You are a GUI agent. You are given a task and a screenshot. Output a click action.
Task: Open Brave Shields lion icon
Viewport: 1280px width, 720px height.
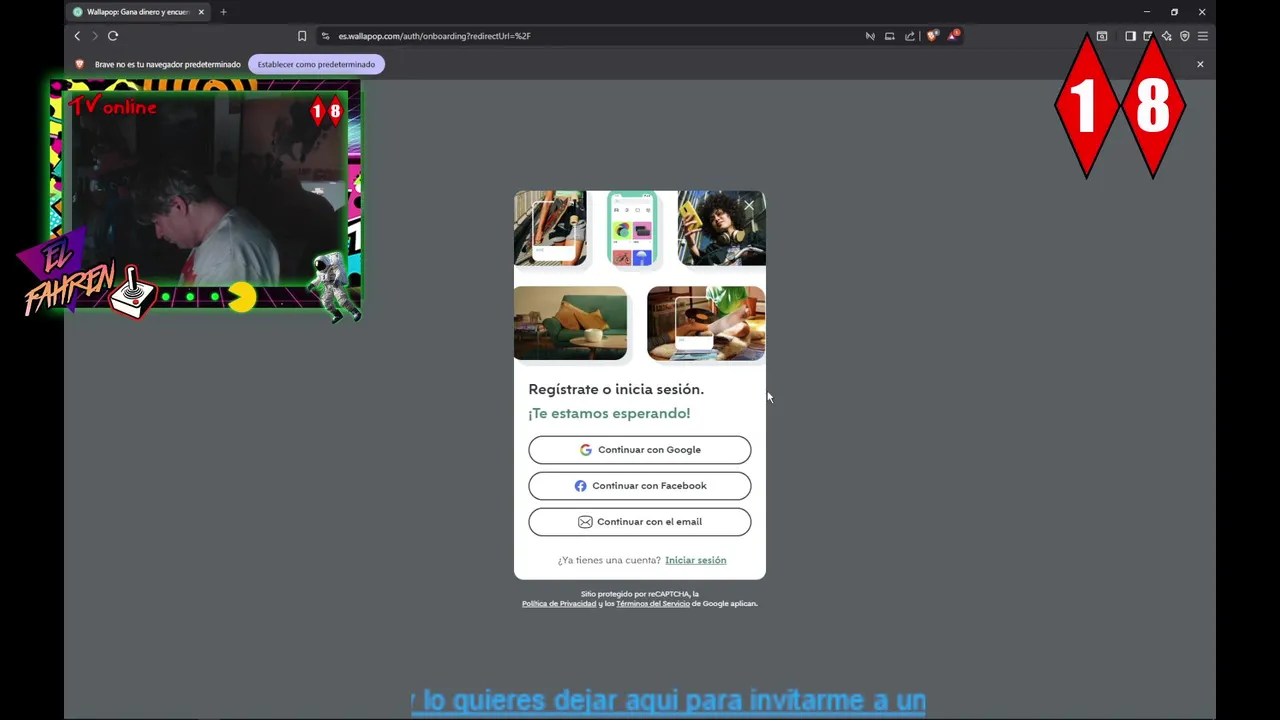(x=932, y=36)
